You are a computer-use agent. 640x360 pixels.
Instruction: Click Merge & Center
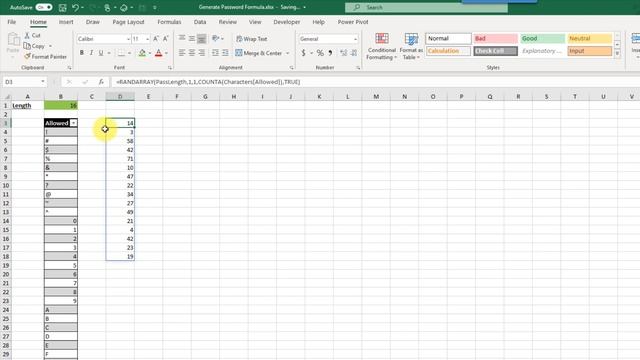coord(259,53)
